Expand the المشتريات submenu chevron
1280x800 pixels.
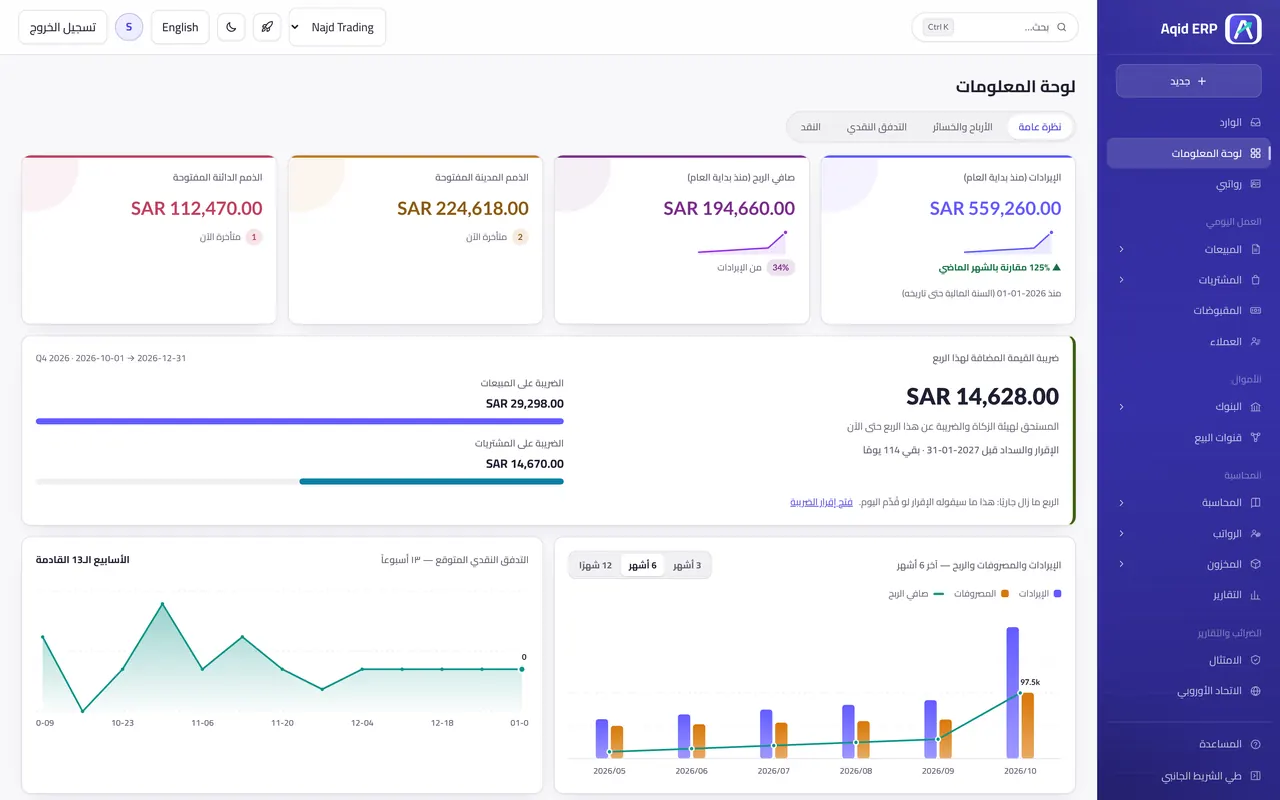[1121, 280]
